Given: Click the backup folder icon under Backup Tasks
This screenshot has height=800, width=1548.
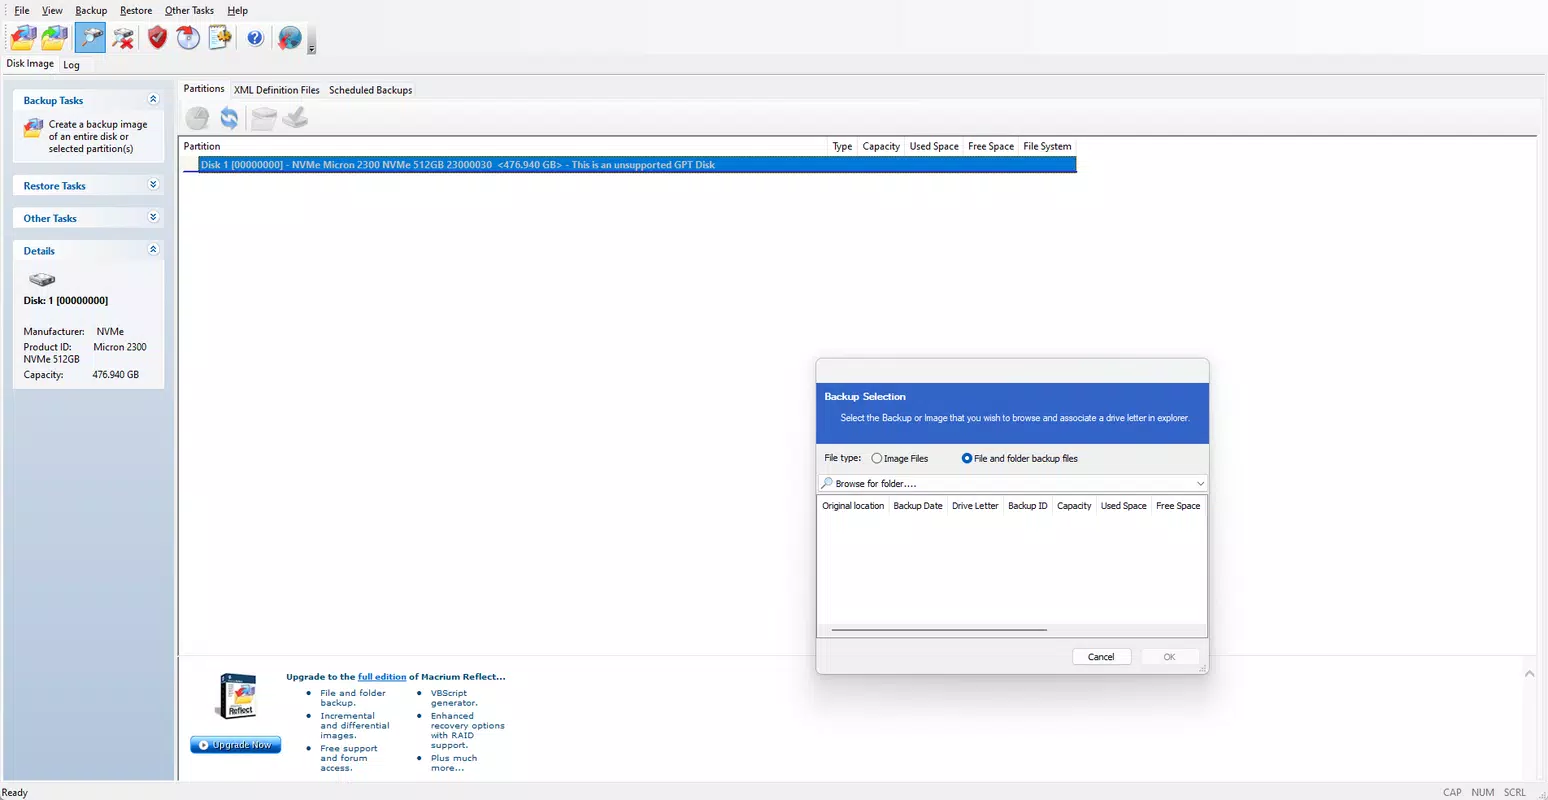Looking at the screenshot, I should pos(33,128).
